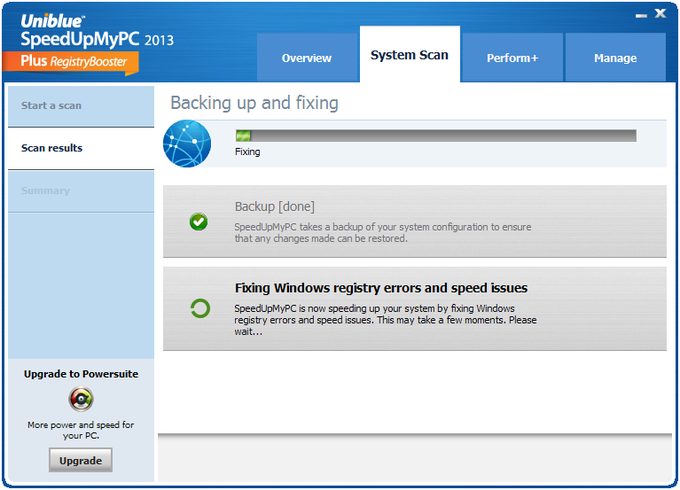Go to the Manage tab
Viewport: 680px width, 490px height.
(x=615, y=58)
